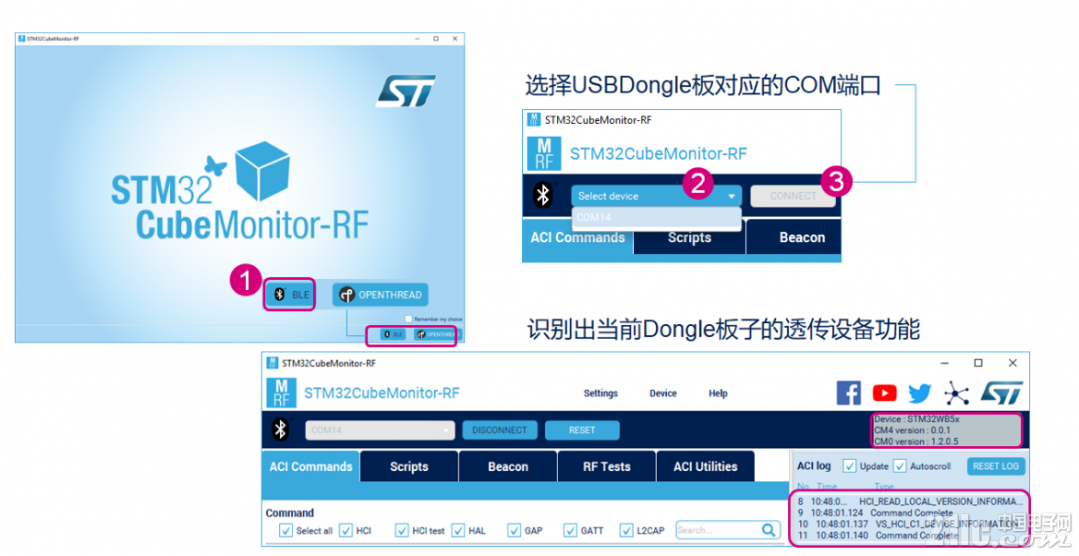Click the M RF logo in the connected window
Screen dimensions: 1079x556
pyautogui.click(x=281, y=392)
